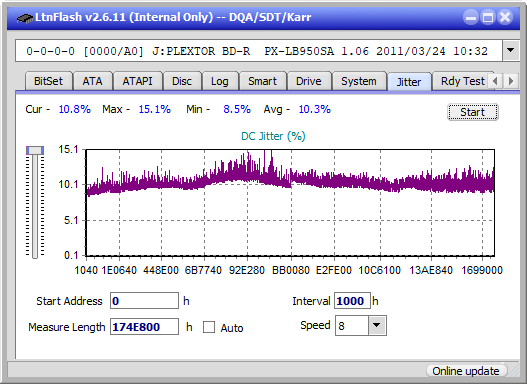The image size is (527, 384).
Task: Enable the Auto checkbox
Action: tap(209, 327)
